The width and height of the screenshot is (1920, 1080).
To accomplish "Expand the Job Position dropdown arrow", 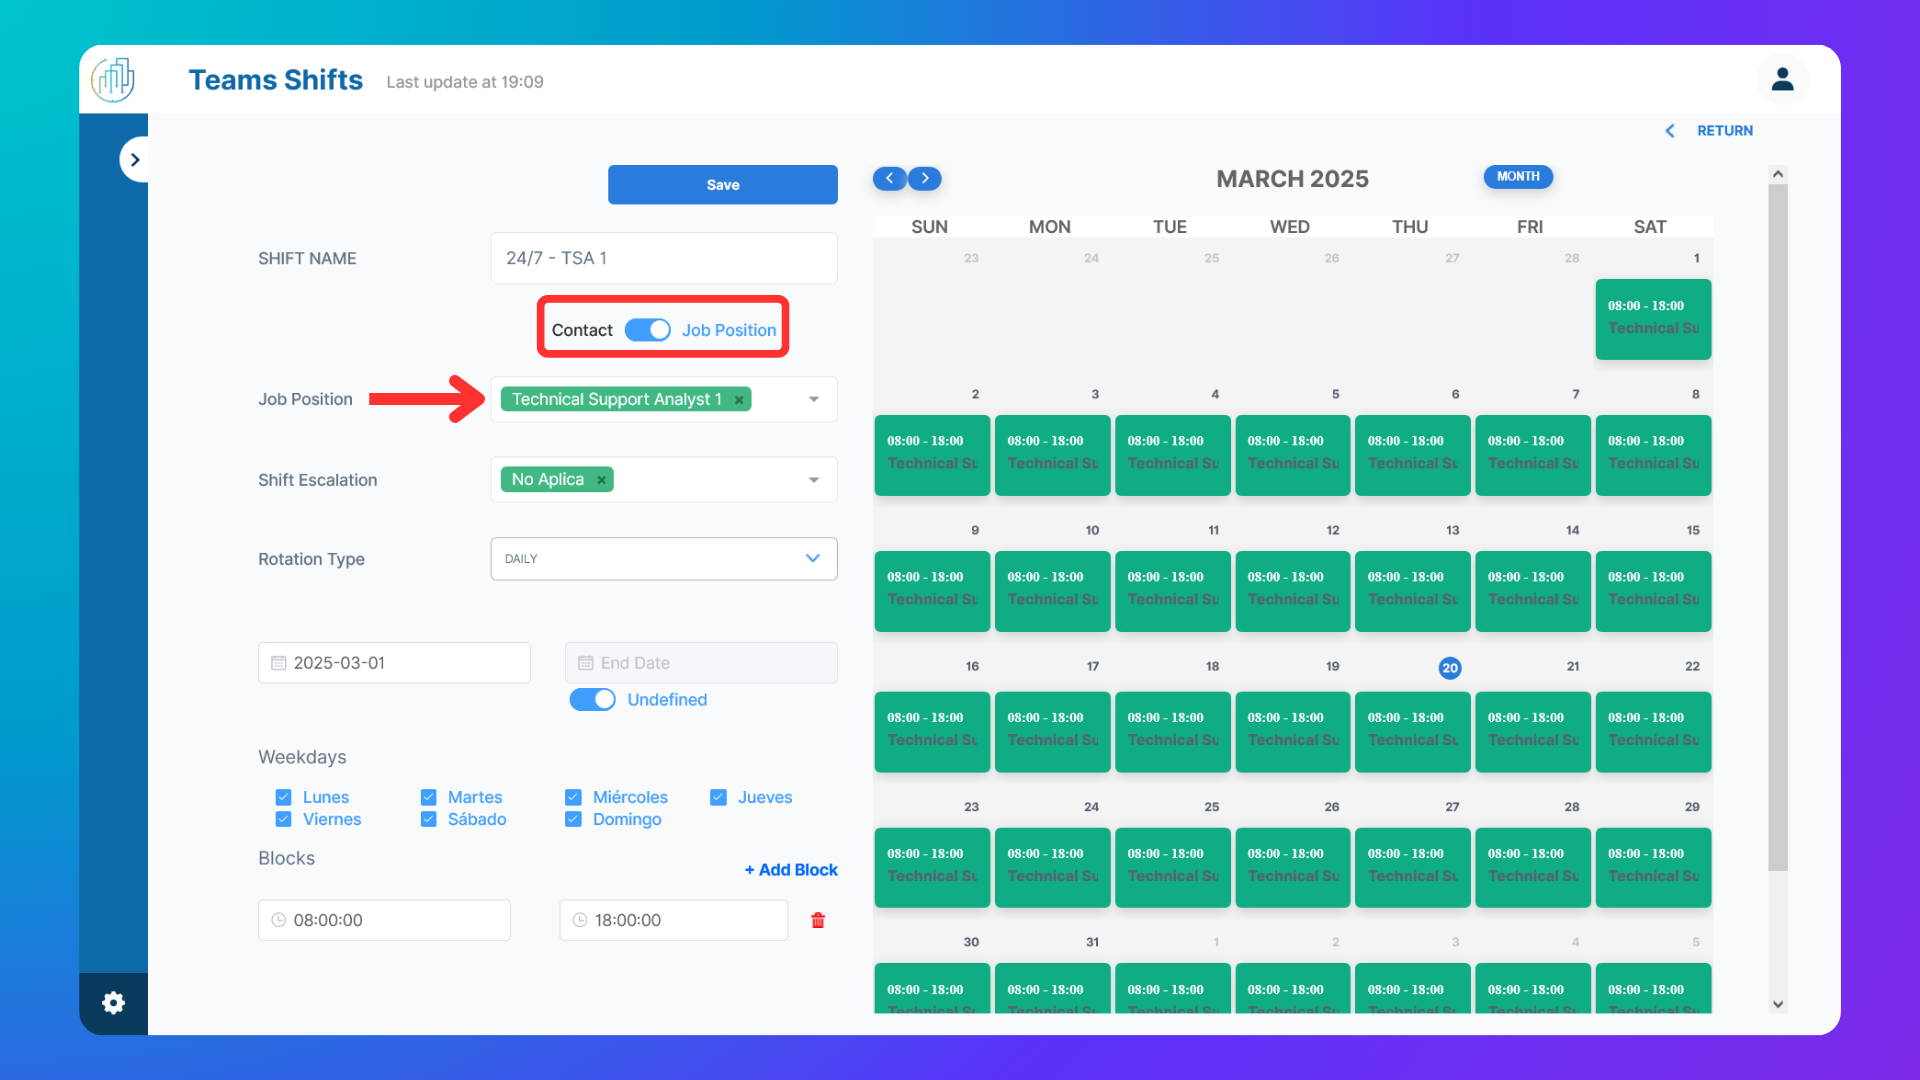I will tap(814, 399).
